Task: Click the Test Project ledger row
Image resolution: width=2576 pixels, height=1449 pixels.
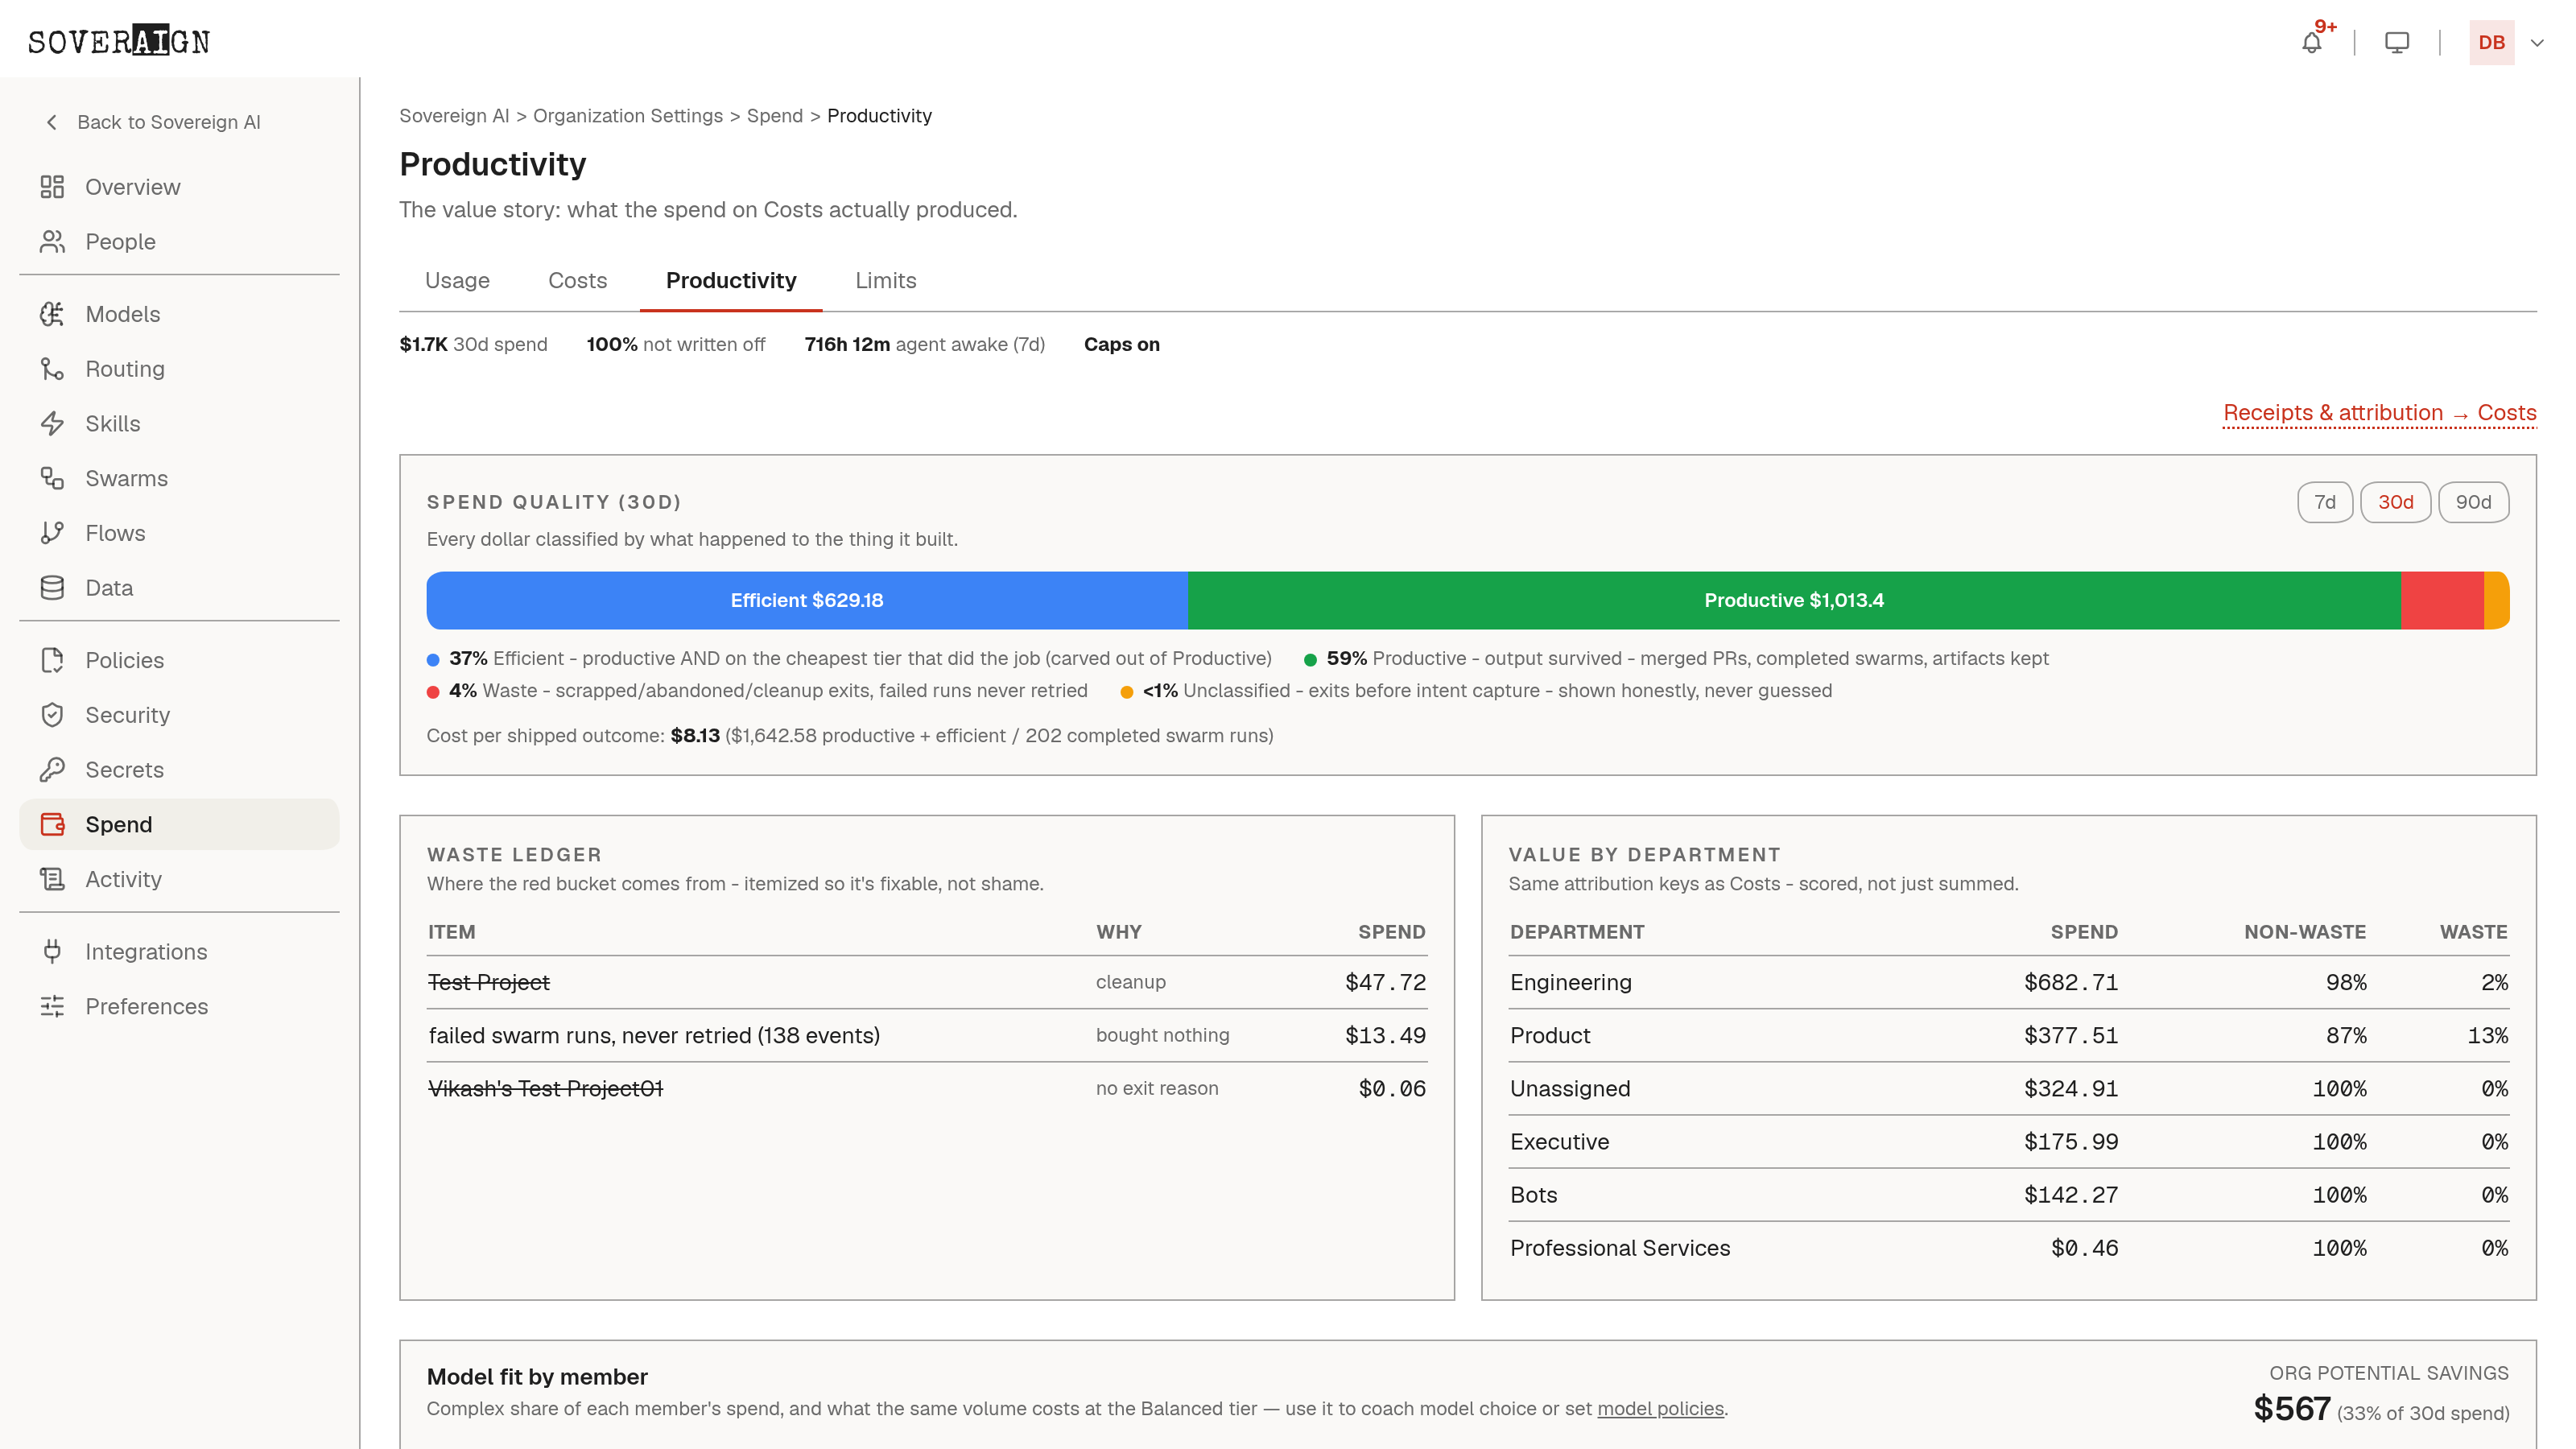Action: 927,982
